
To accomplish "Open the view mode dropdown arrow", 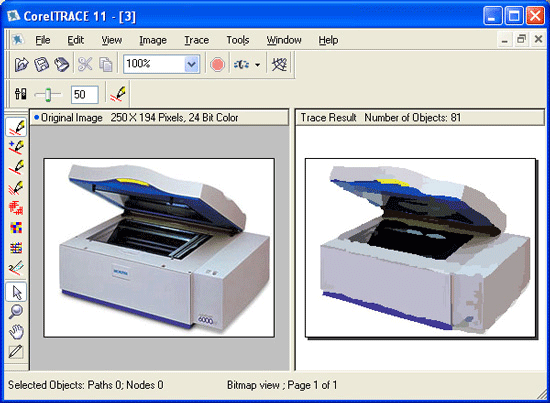I will tap(257, 65).
